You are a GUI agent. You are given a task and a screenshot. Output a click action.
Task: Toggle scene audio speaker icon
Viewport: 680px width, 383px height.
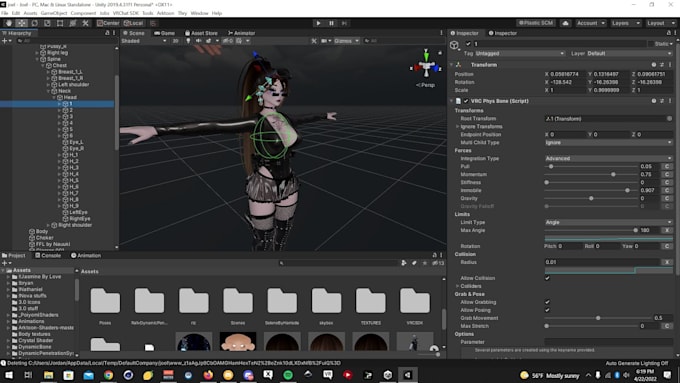pos(198,41)
